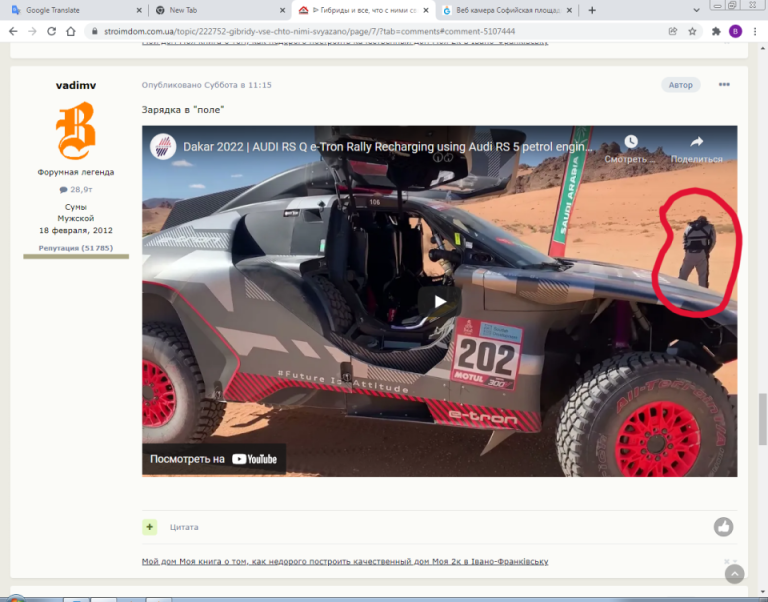The height and width of the screenshot is (602, 768).
Task: Open the tab search dropdown
Action: pyautogui.click(x=696, y=10)
